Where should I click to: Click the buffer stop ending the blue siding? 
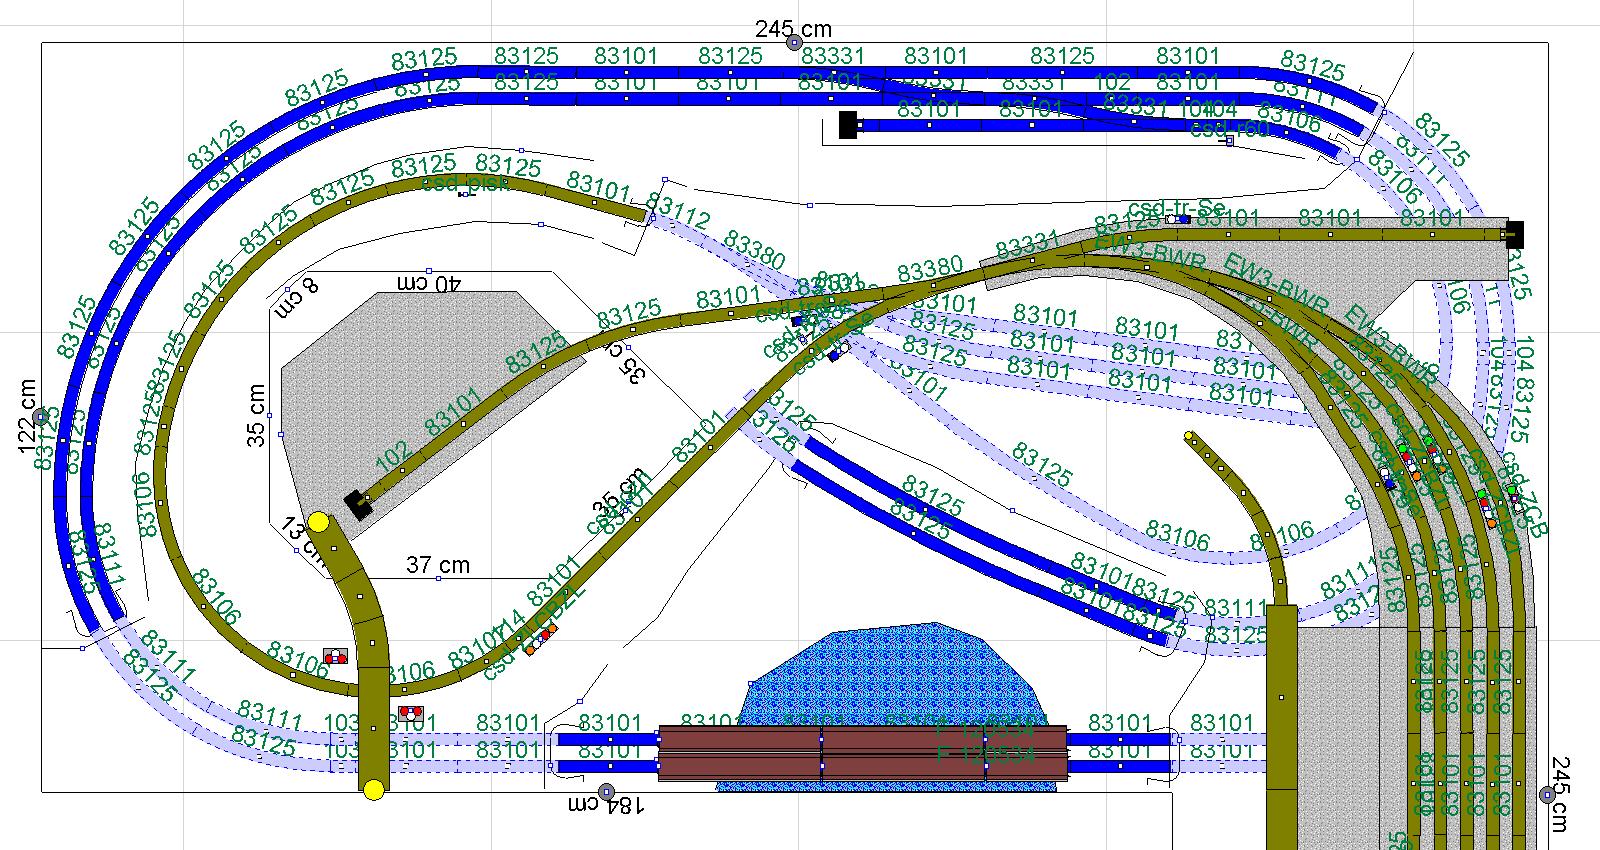(848, 125)
